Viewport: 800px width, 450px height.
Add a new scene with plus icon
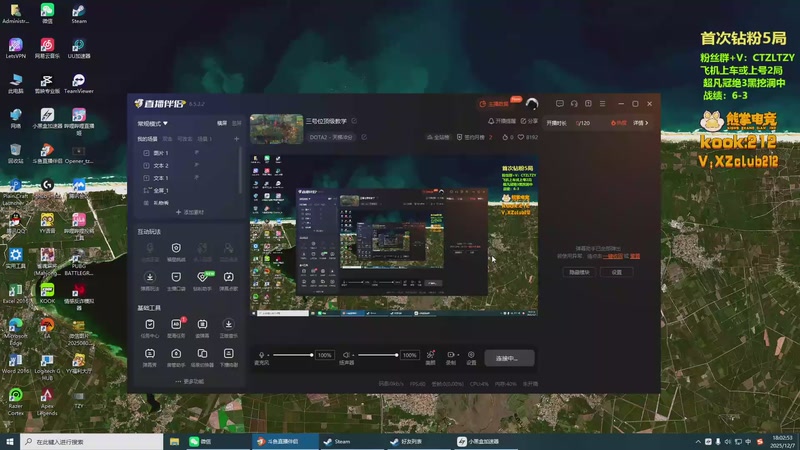[x=236, y=139]
